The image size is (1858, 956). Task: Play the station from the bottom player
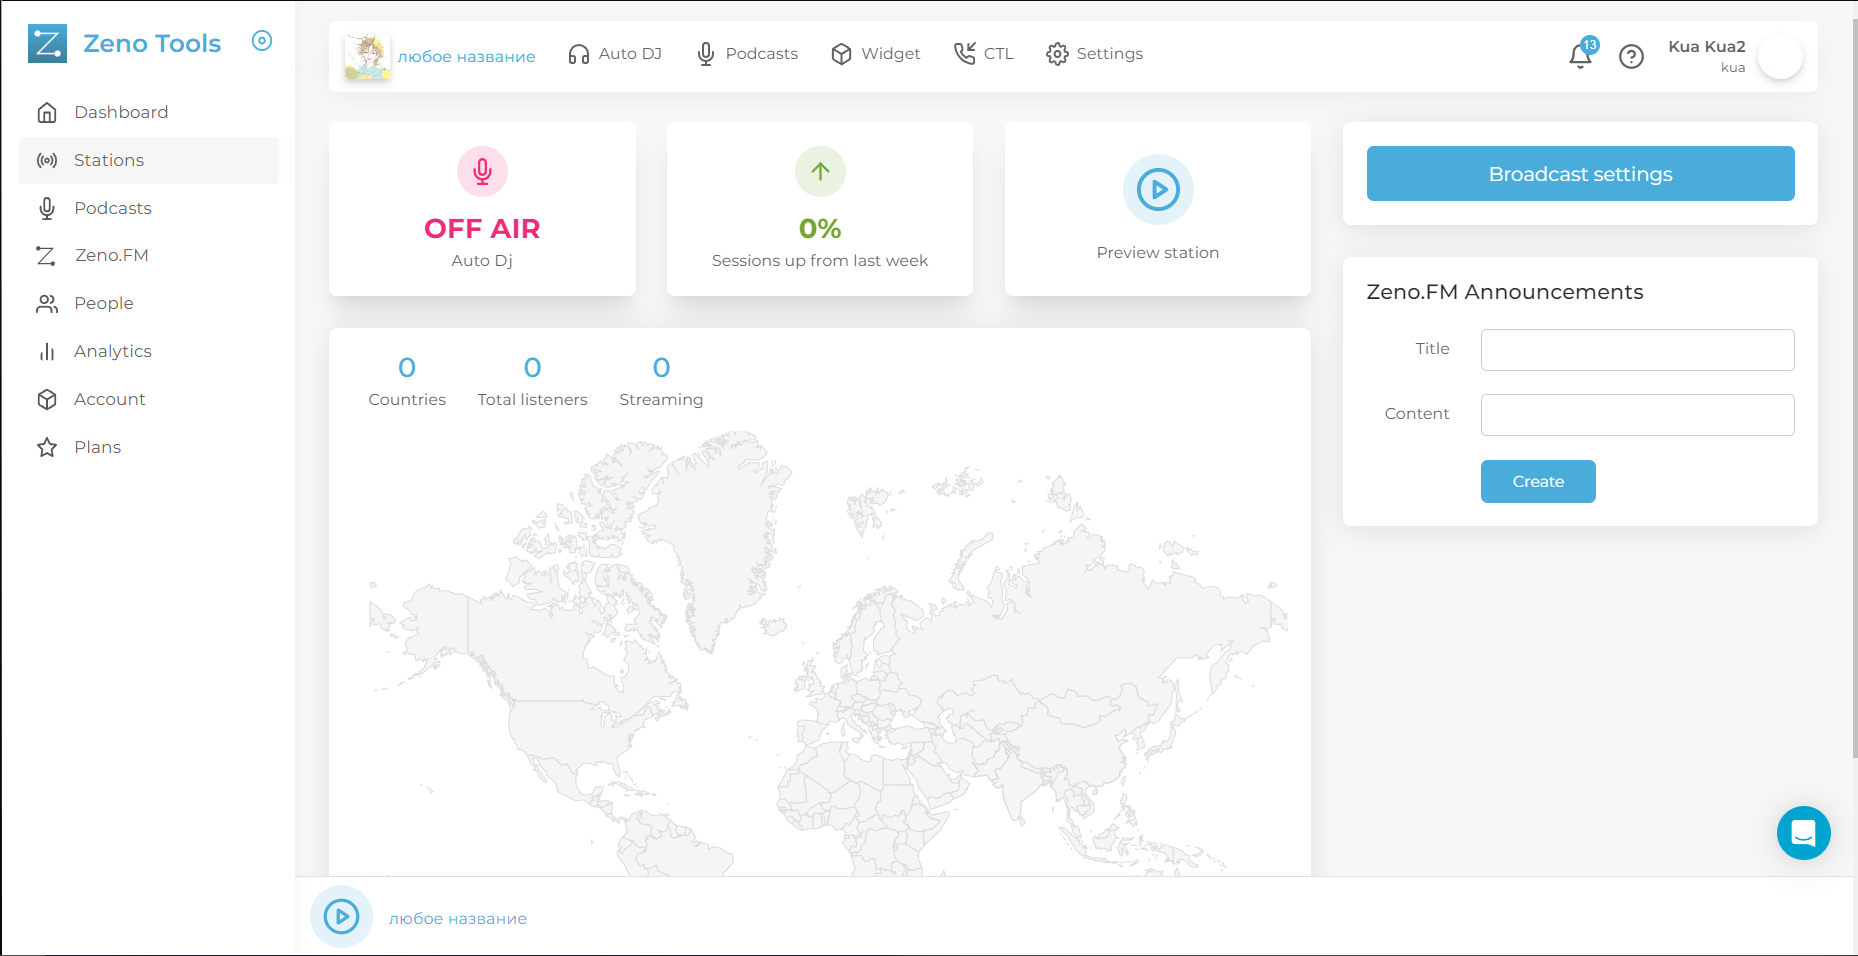point(341,916)
